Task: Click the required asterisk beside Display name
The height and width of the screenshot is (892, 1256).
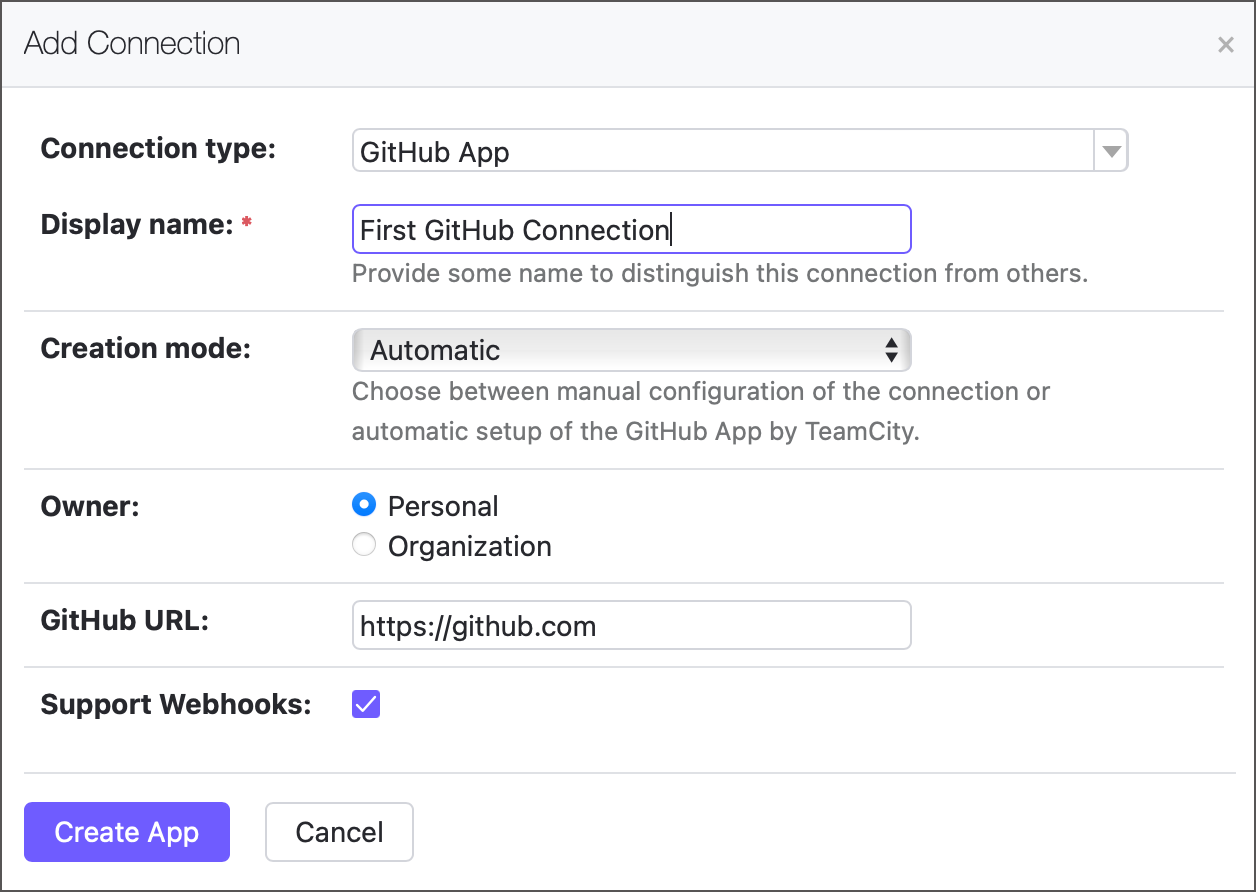Action: point(246,222)
